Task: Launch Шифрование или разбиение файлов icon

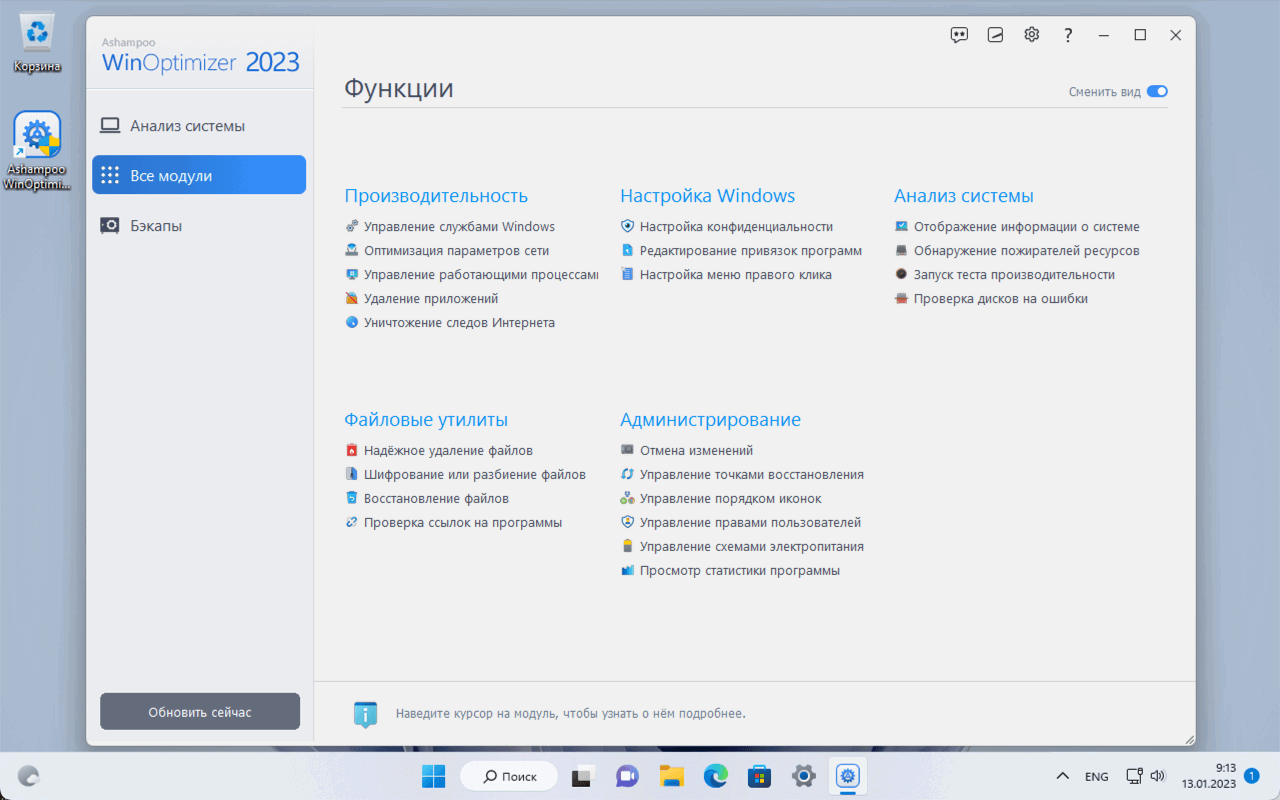Action: tap(352, 475)
